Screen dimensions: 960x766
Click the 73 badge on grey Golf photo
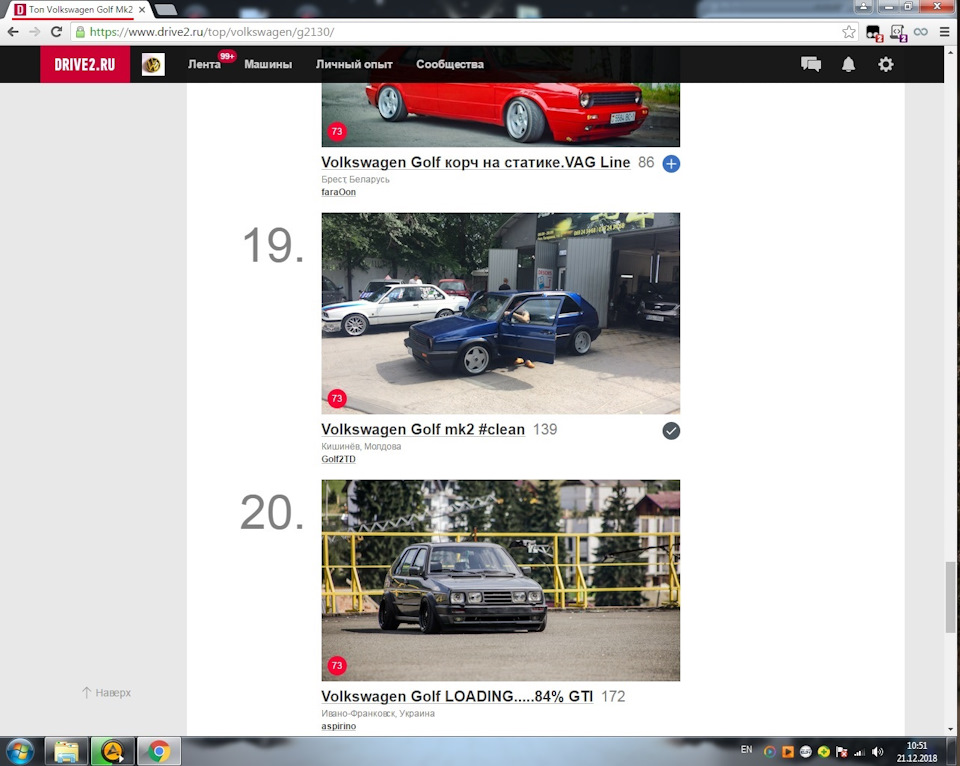click(337, 666)
